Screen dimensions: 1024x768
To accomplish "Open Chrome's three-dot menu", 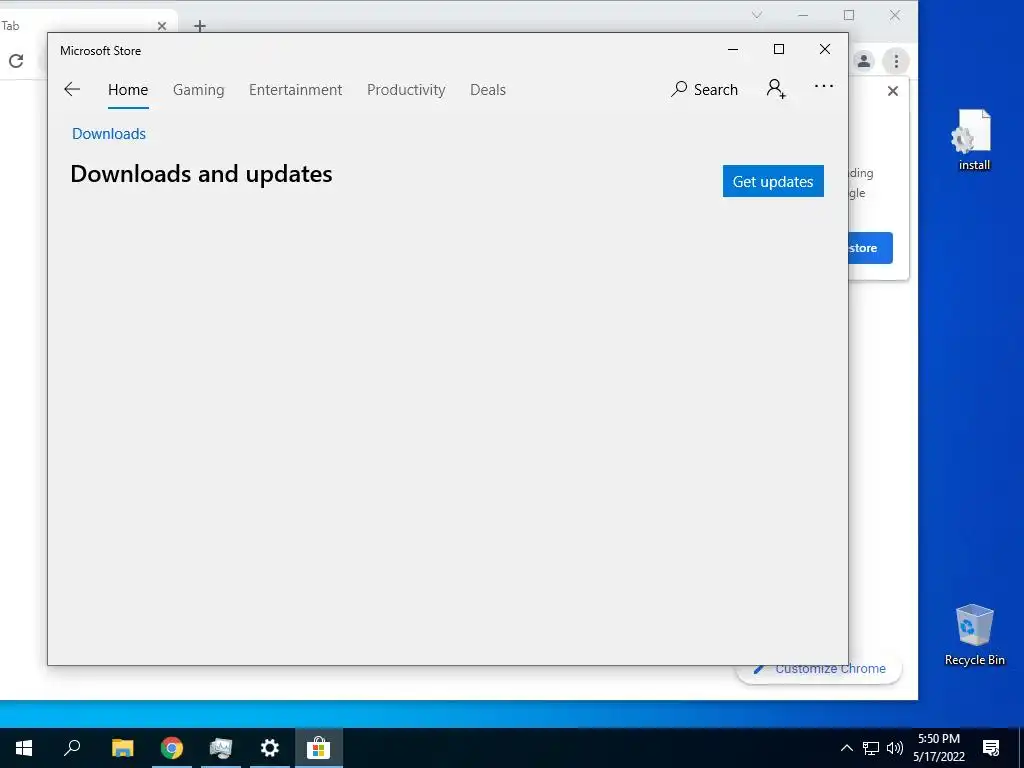I will (896, 61).
